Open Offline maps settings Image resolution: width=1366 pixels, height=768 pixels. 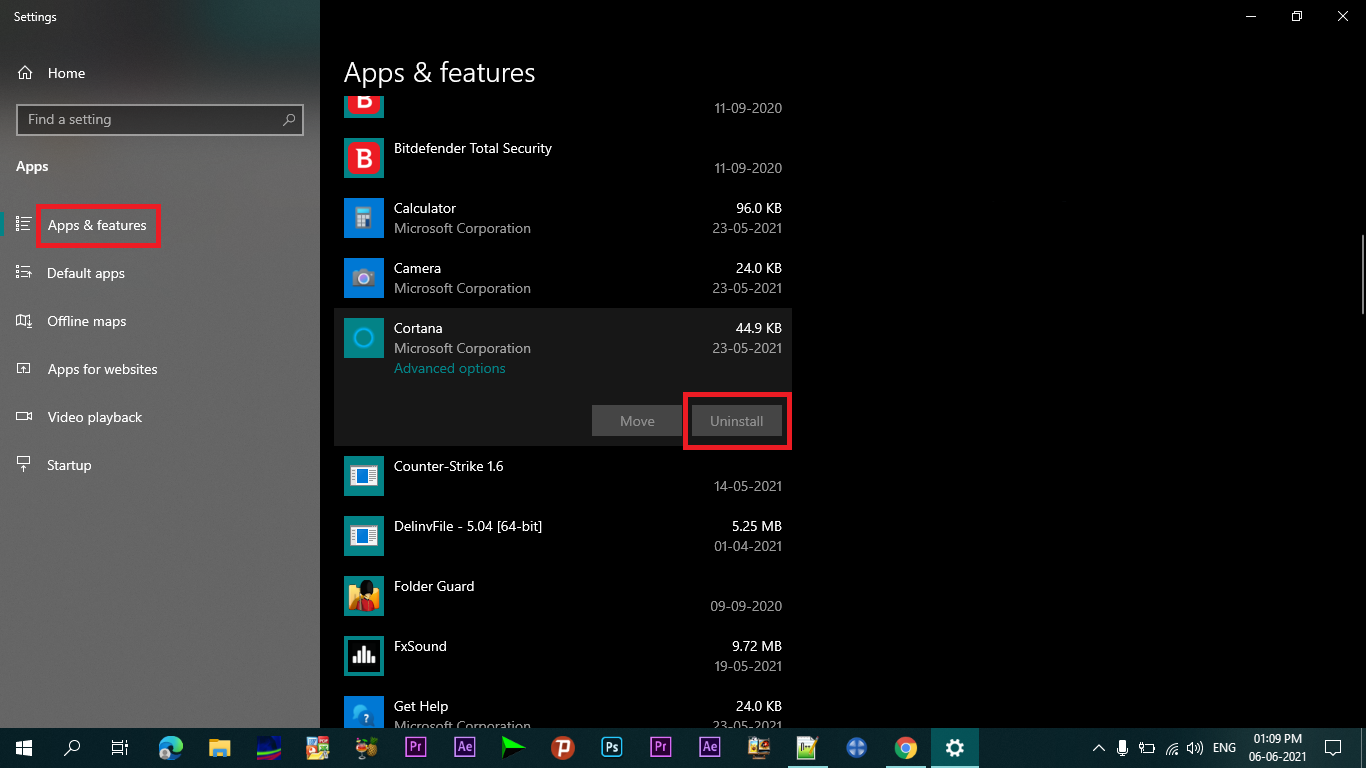[x=87, y=321]
